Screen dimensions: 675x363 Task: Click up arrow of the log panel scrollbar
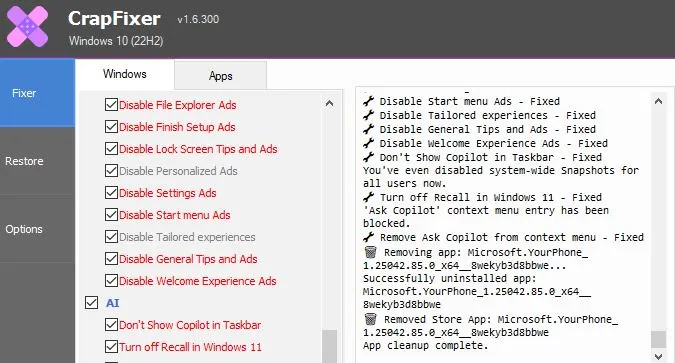pyautogui.click(x=658, y=102)
